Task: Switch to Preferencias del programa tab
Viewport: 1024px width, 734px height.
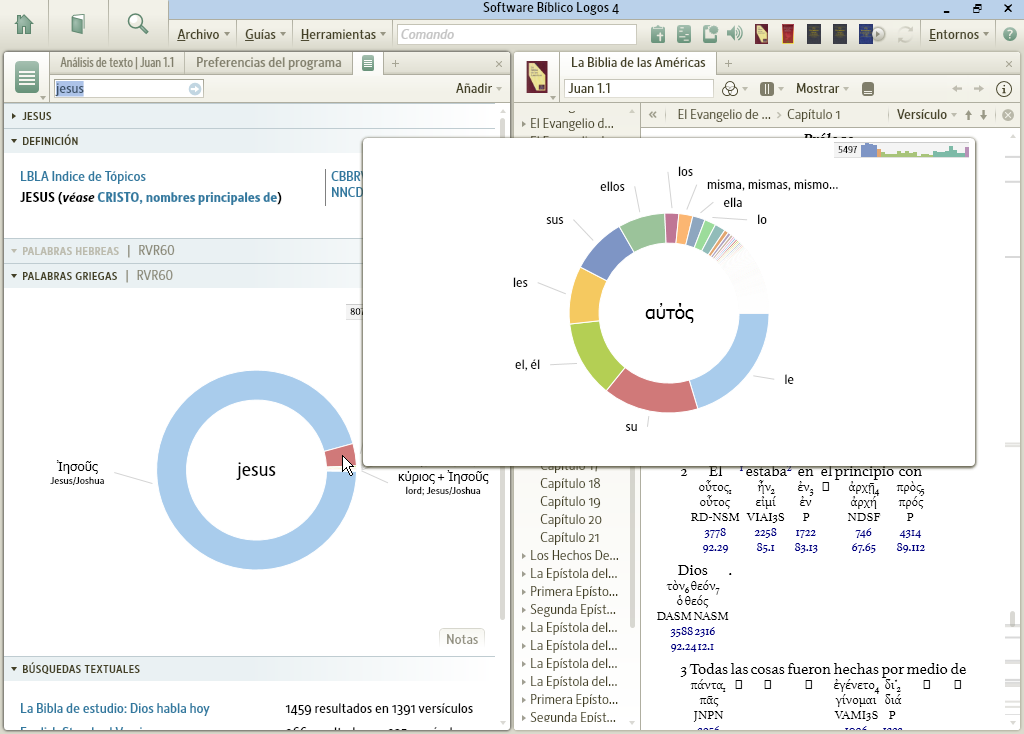Action: (x=268, y=62)
